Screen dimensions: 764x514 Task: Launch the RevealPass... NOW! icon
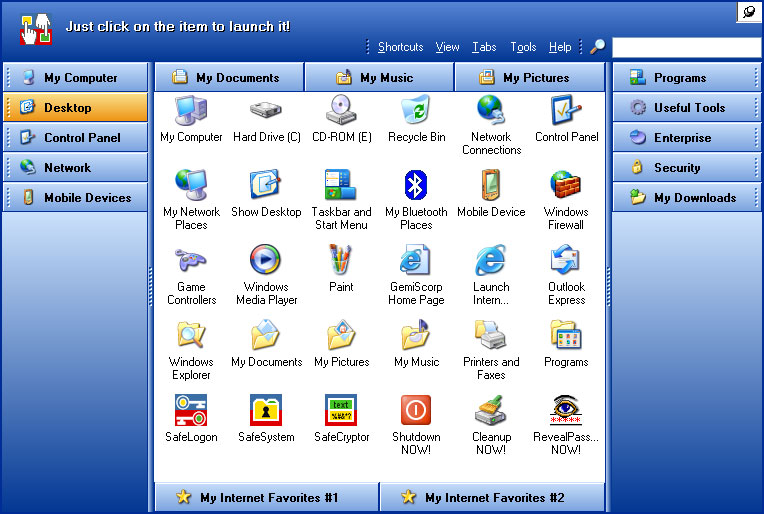point(566,410)
